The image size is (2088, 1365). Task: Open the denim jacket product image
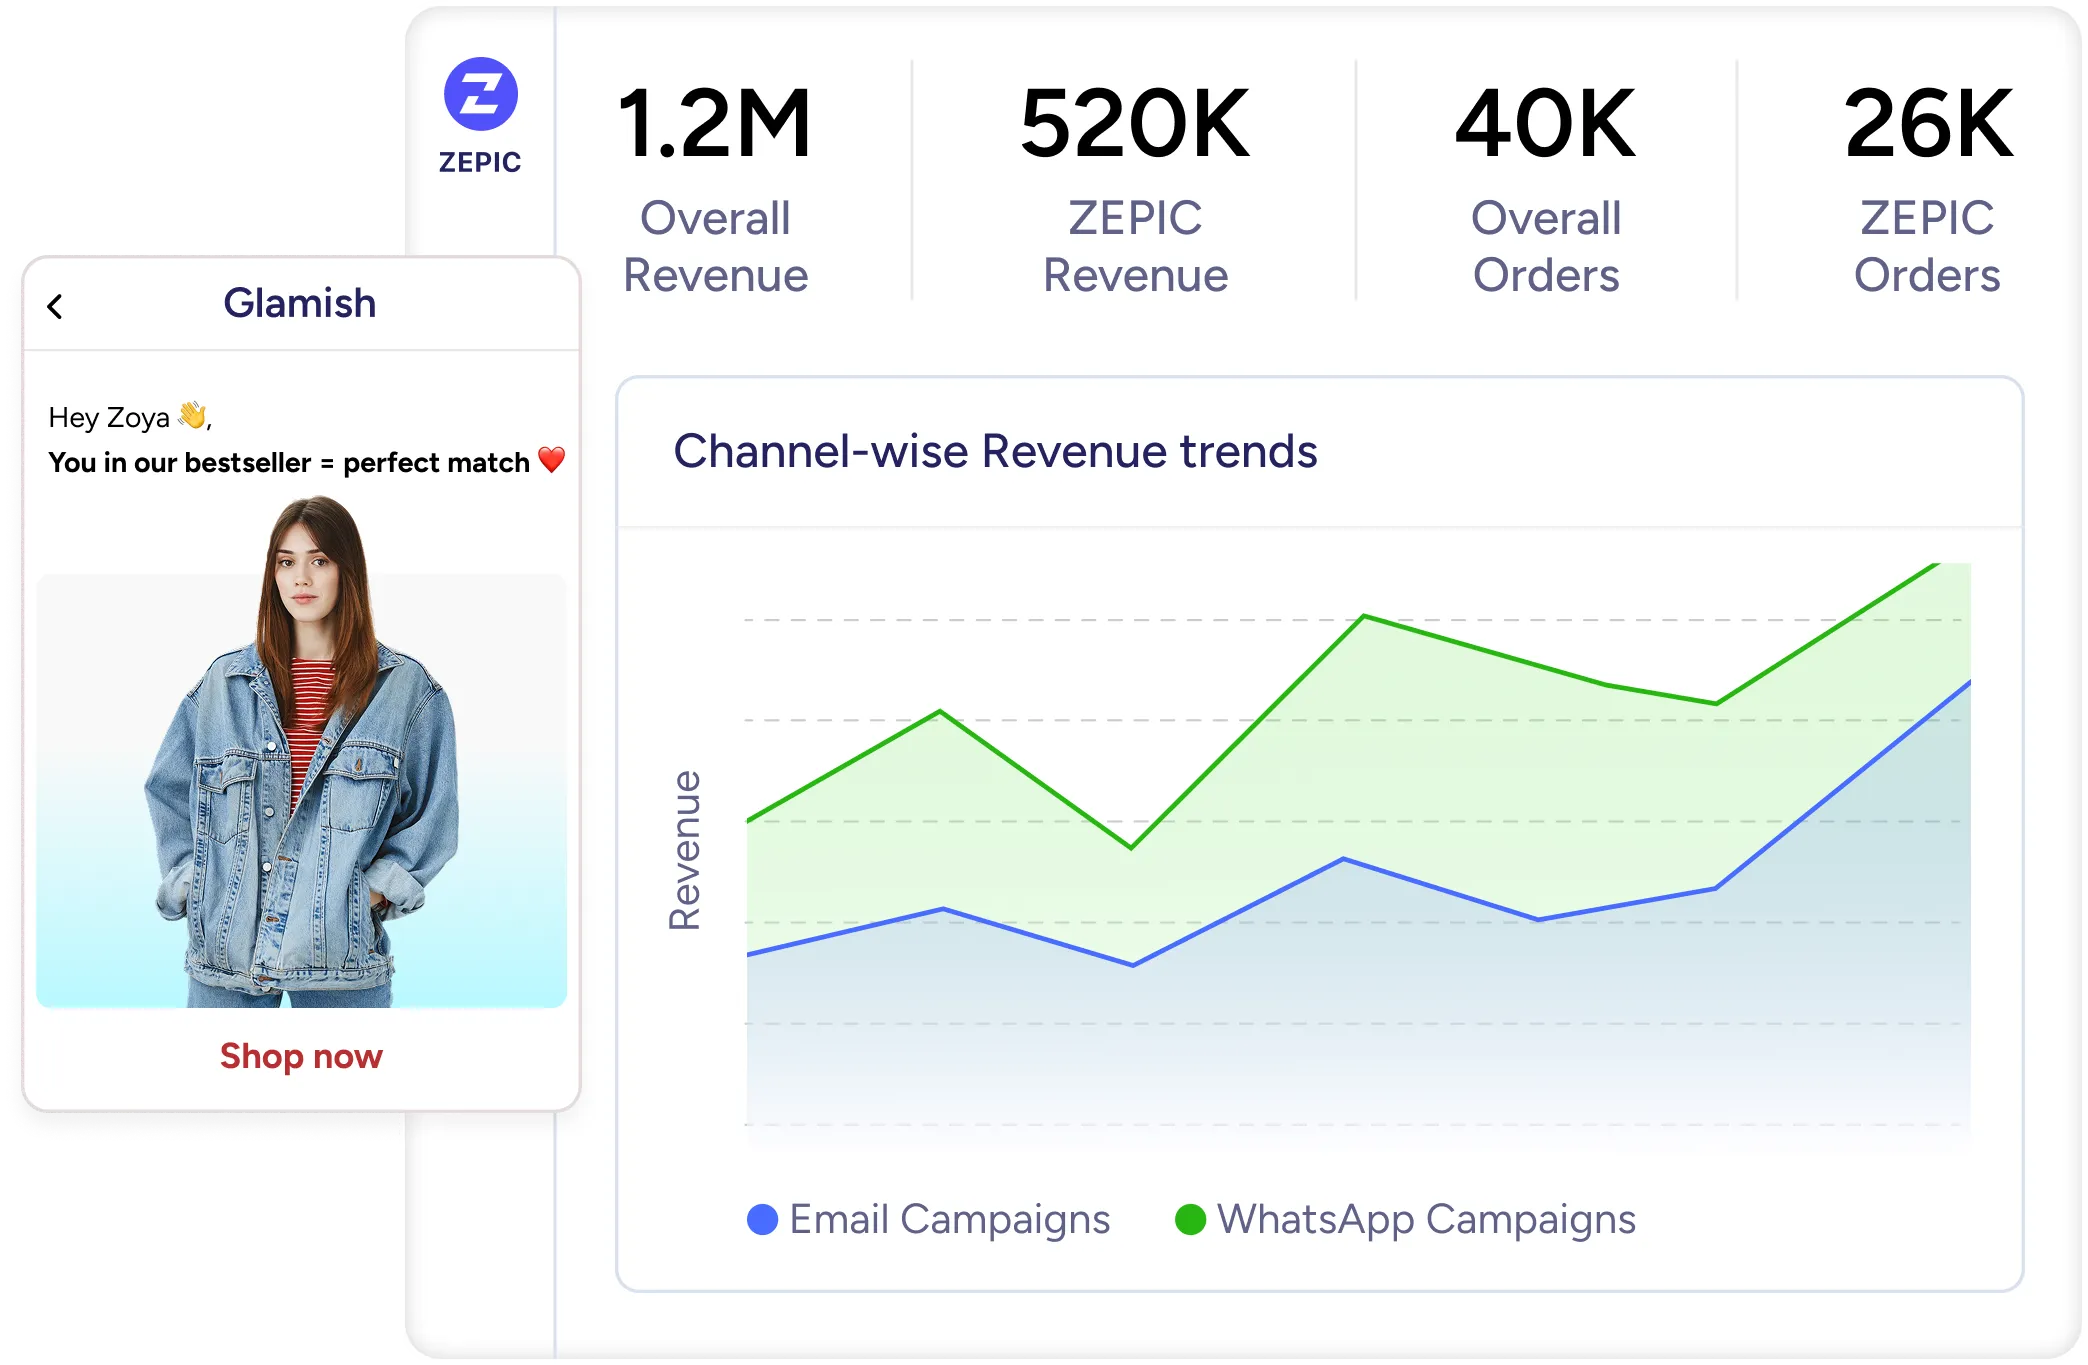(x=301, y=752)
